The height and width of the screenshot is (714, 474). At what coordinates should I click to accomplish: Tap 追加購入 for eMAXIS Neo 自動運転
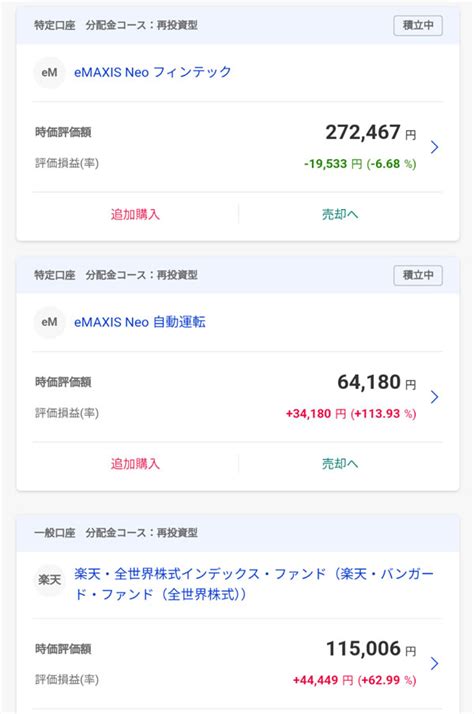[135, 464]
